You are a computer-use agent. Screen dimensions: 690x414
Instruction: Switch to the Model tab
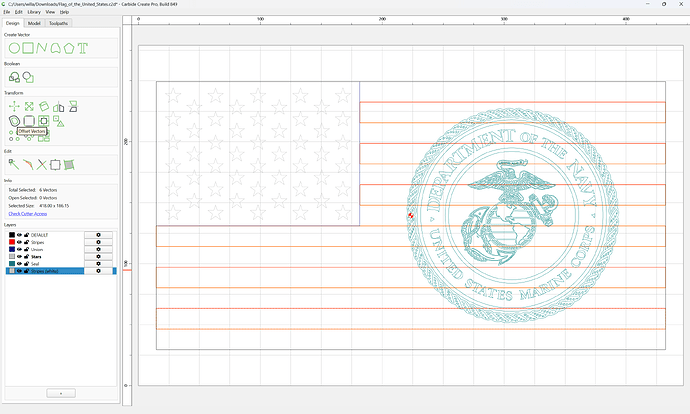coord(34,23)
